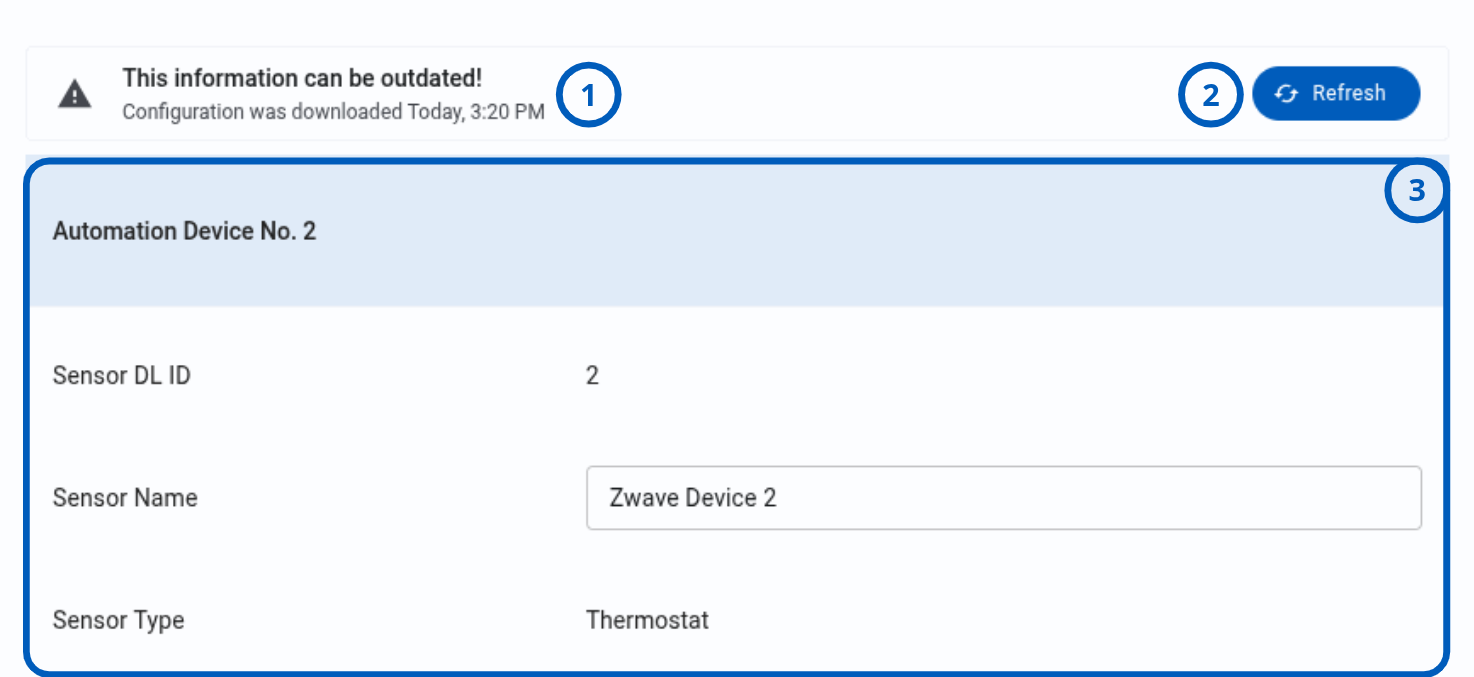The height and width of the screenshot is (677, 1474).
Task: Click the Sensor Name label
Action: [125, 497]
